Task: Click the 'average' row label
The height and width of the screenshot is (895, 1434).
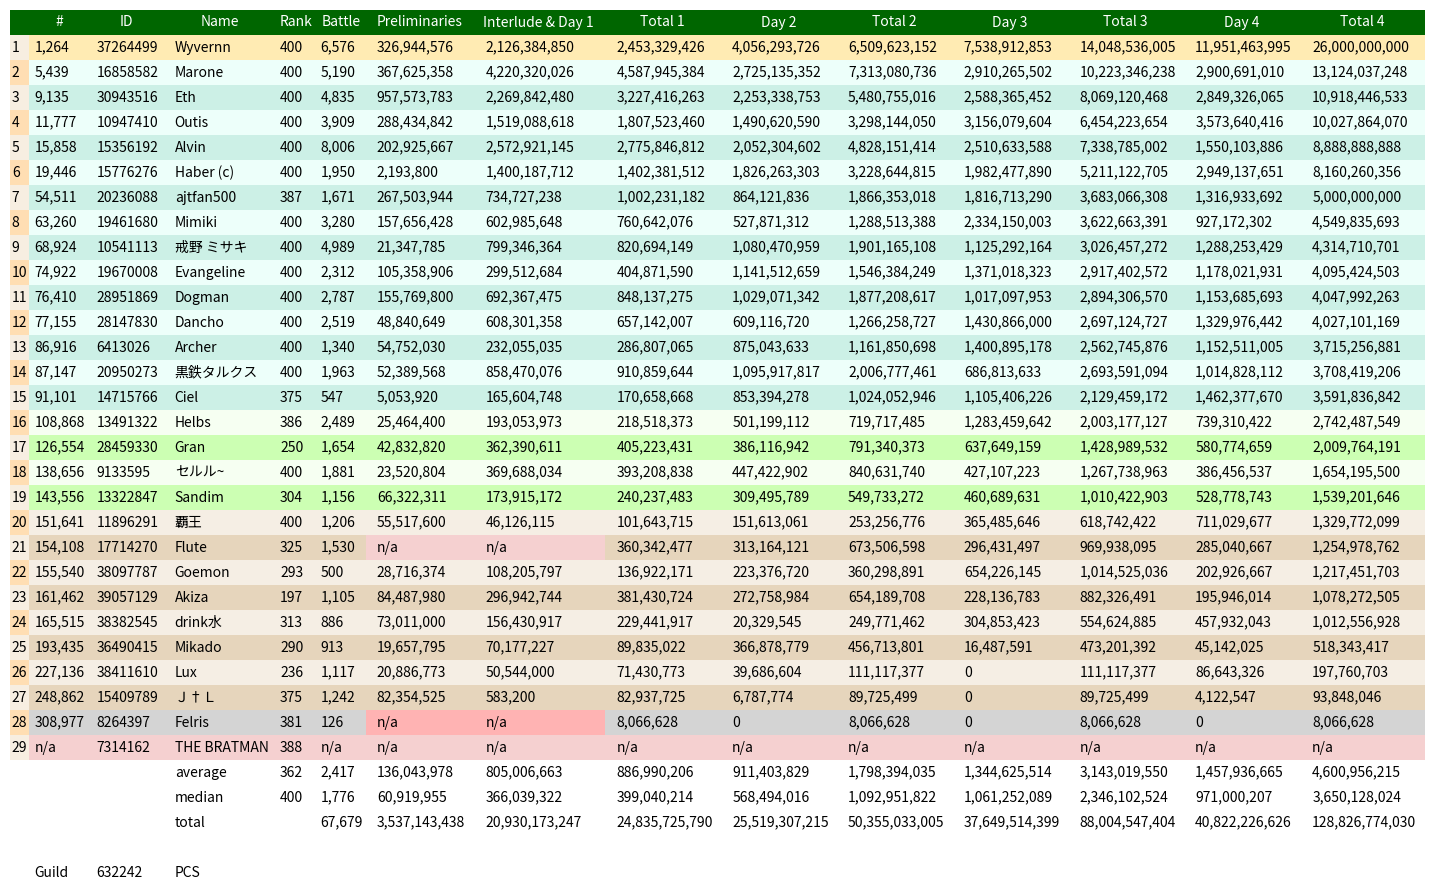Action: (x=201, y=772)
